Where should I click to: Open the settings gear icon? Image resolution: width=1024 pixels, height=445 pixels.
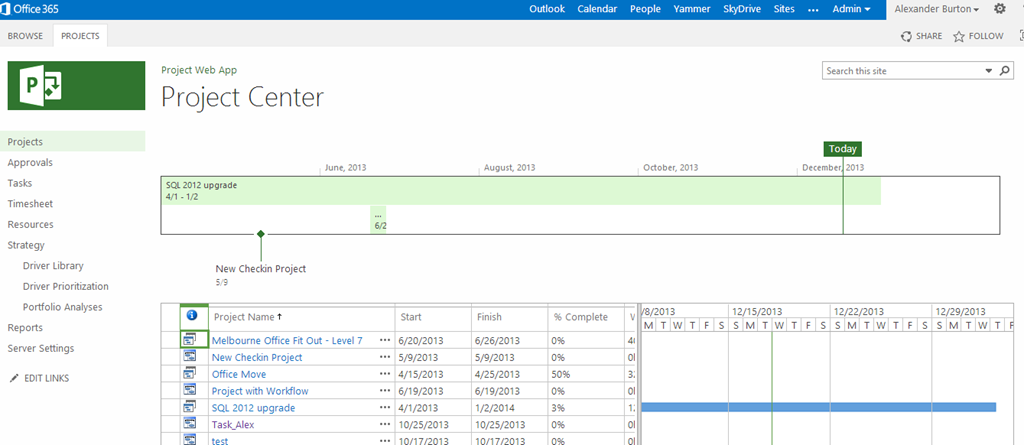point(999,9)
